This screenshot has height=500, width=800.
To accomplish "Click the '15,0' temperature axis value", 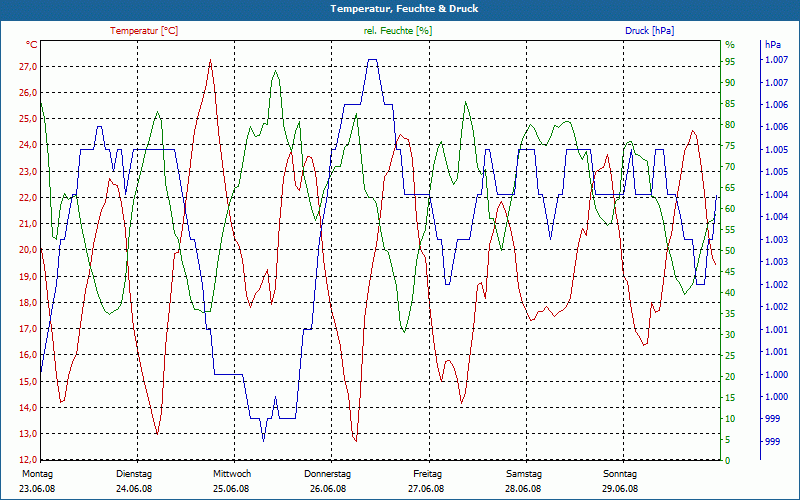I will click(x=28, y=381).
